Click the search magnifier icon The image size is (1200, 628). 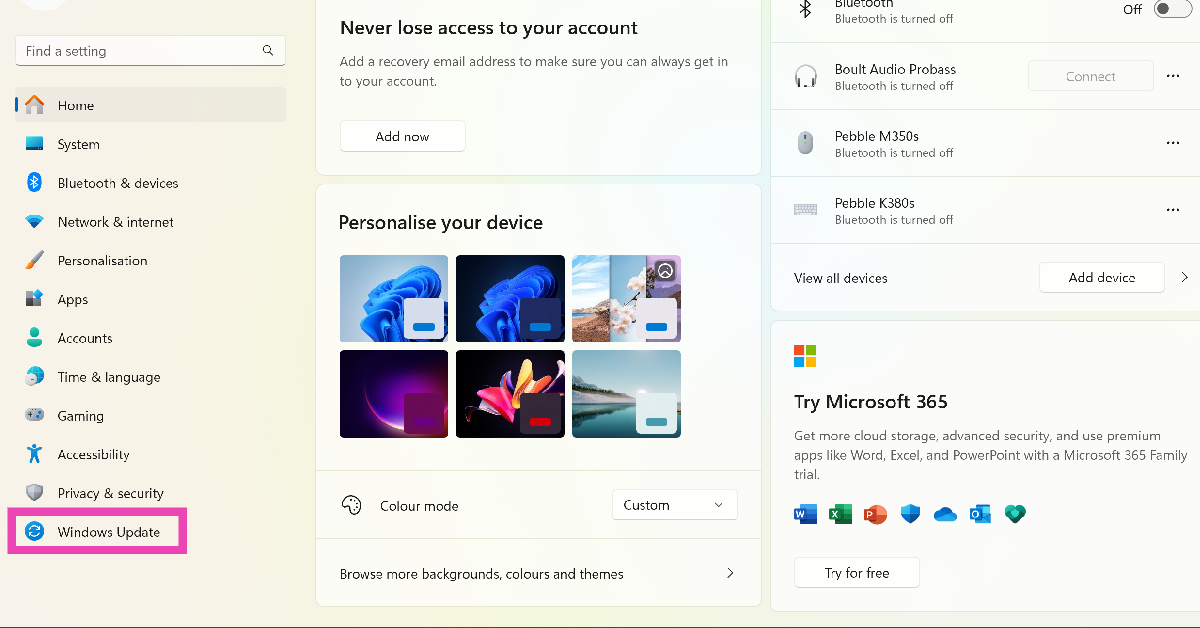point(268,50)
